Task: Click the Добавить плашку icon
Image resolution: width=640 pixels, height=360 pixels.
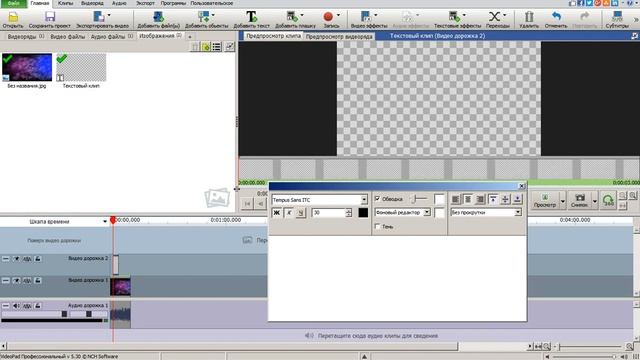Action: (292, 17)
